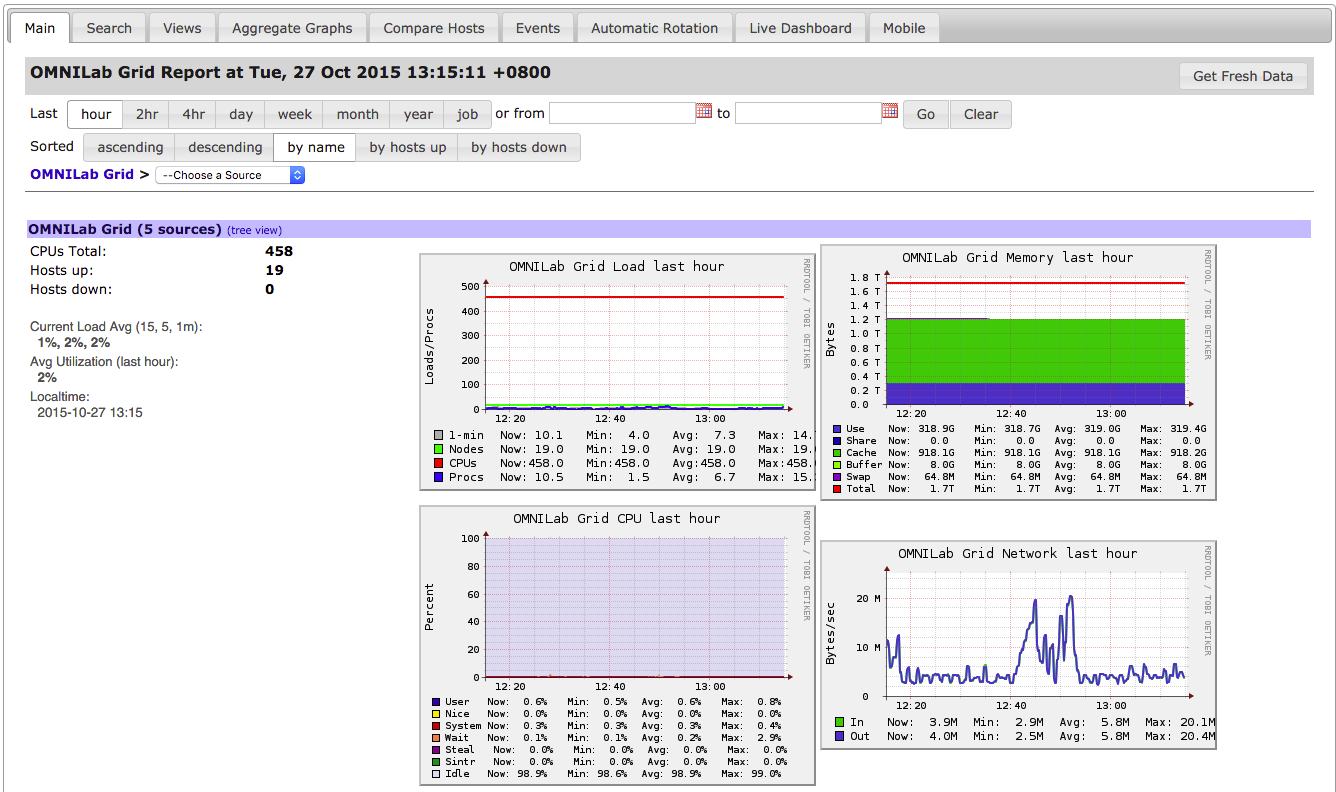Open the OMNILab Grid Load graph

[617, 372]
